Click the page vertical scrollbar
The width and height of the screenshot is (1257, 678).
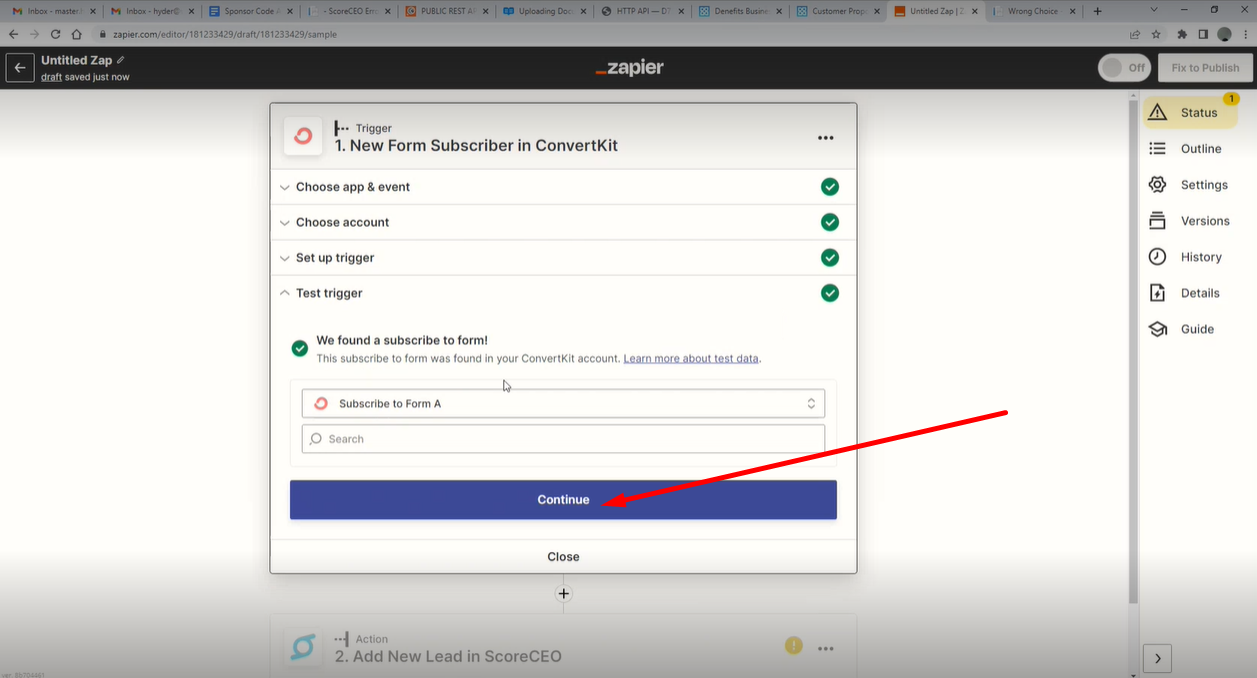click(x=1133, y=350)
